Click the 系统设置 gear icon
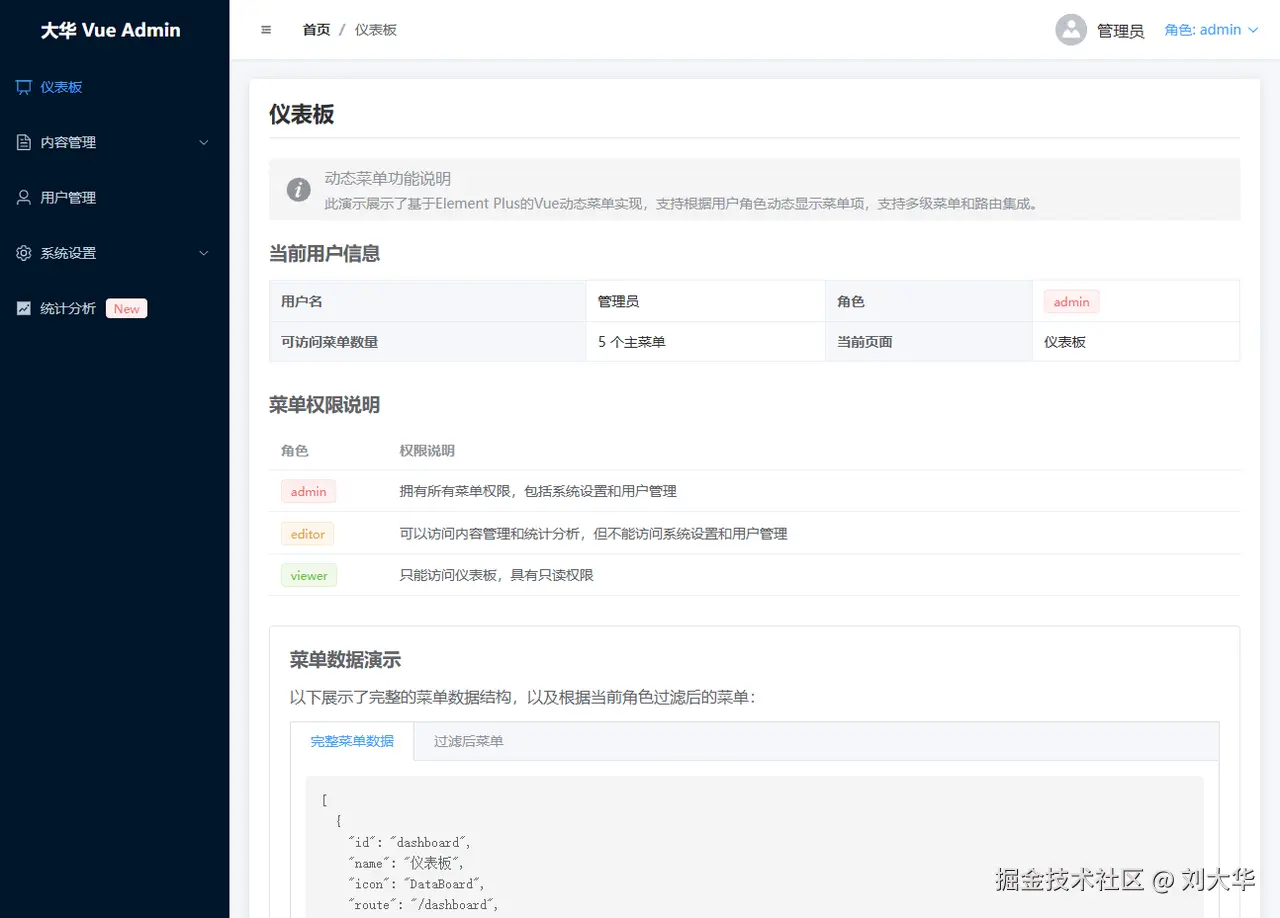Viewport: 1280px width, 918px height. pos(23,253)
